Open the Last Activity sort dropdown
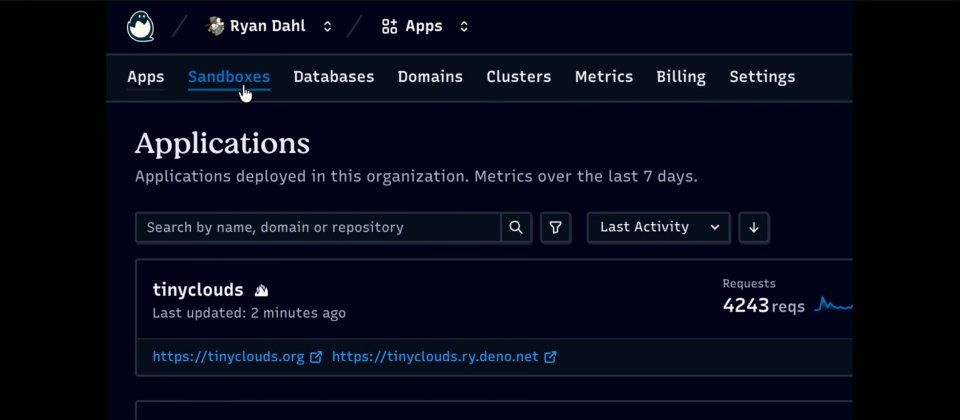960x420 pixels. [658, 227]
